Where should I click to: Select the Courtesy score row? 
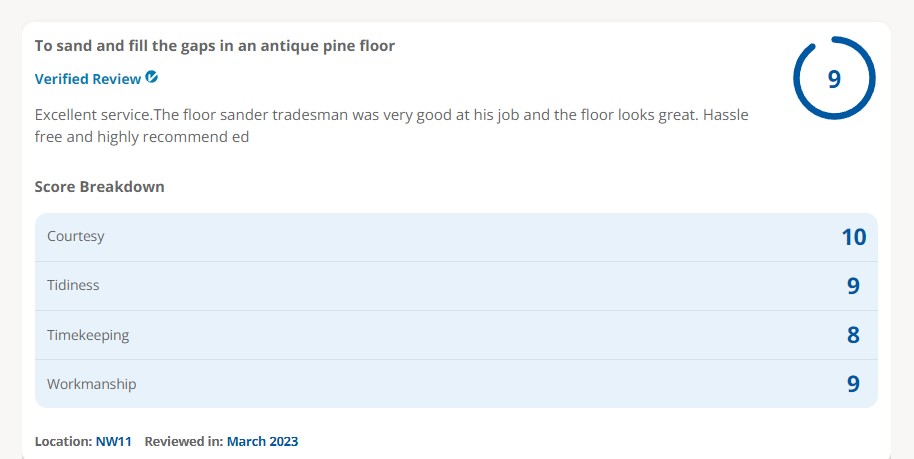(456, 237)
